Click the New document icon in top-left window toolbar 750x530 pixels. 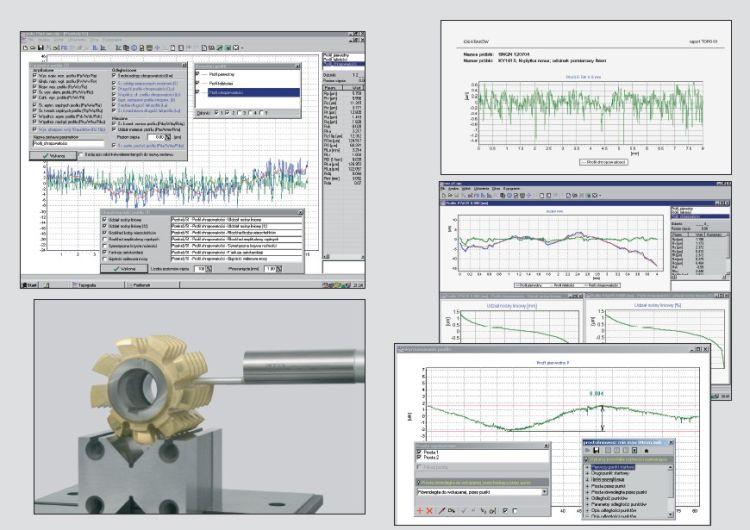point(25,48)
